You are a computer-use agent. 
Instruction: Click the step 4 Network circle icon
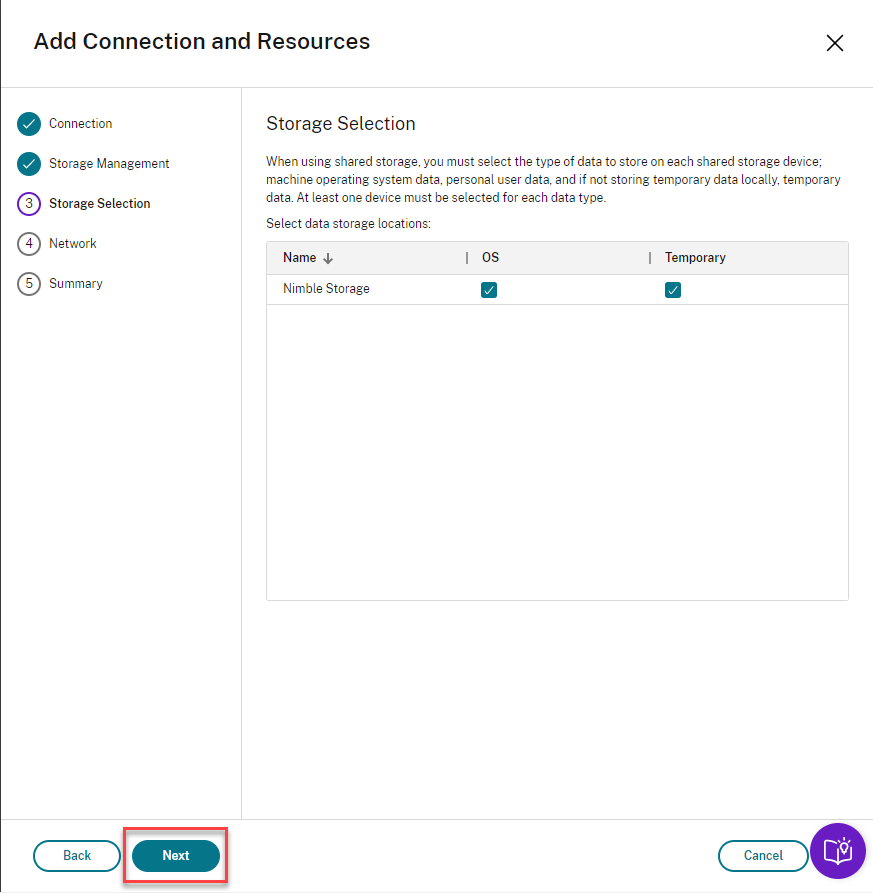[29, 244]
